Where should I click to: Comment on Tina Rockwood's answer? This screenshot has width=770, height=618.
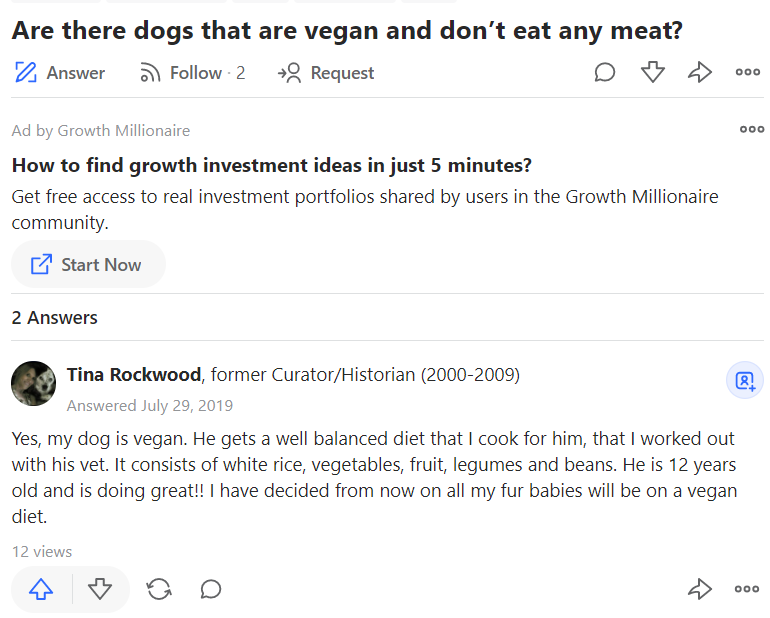tap(211, 589)
